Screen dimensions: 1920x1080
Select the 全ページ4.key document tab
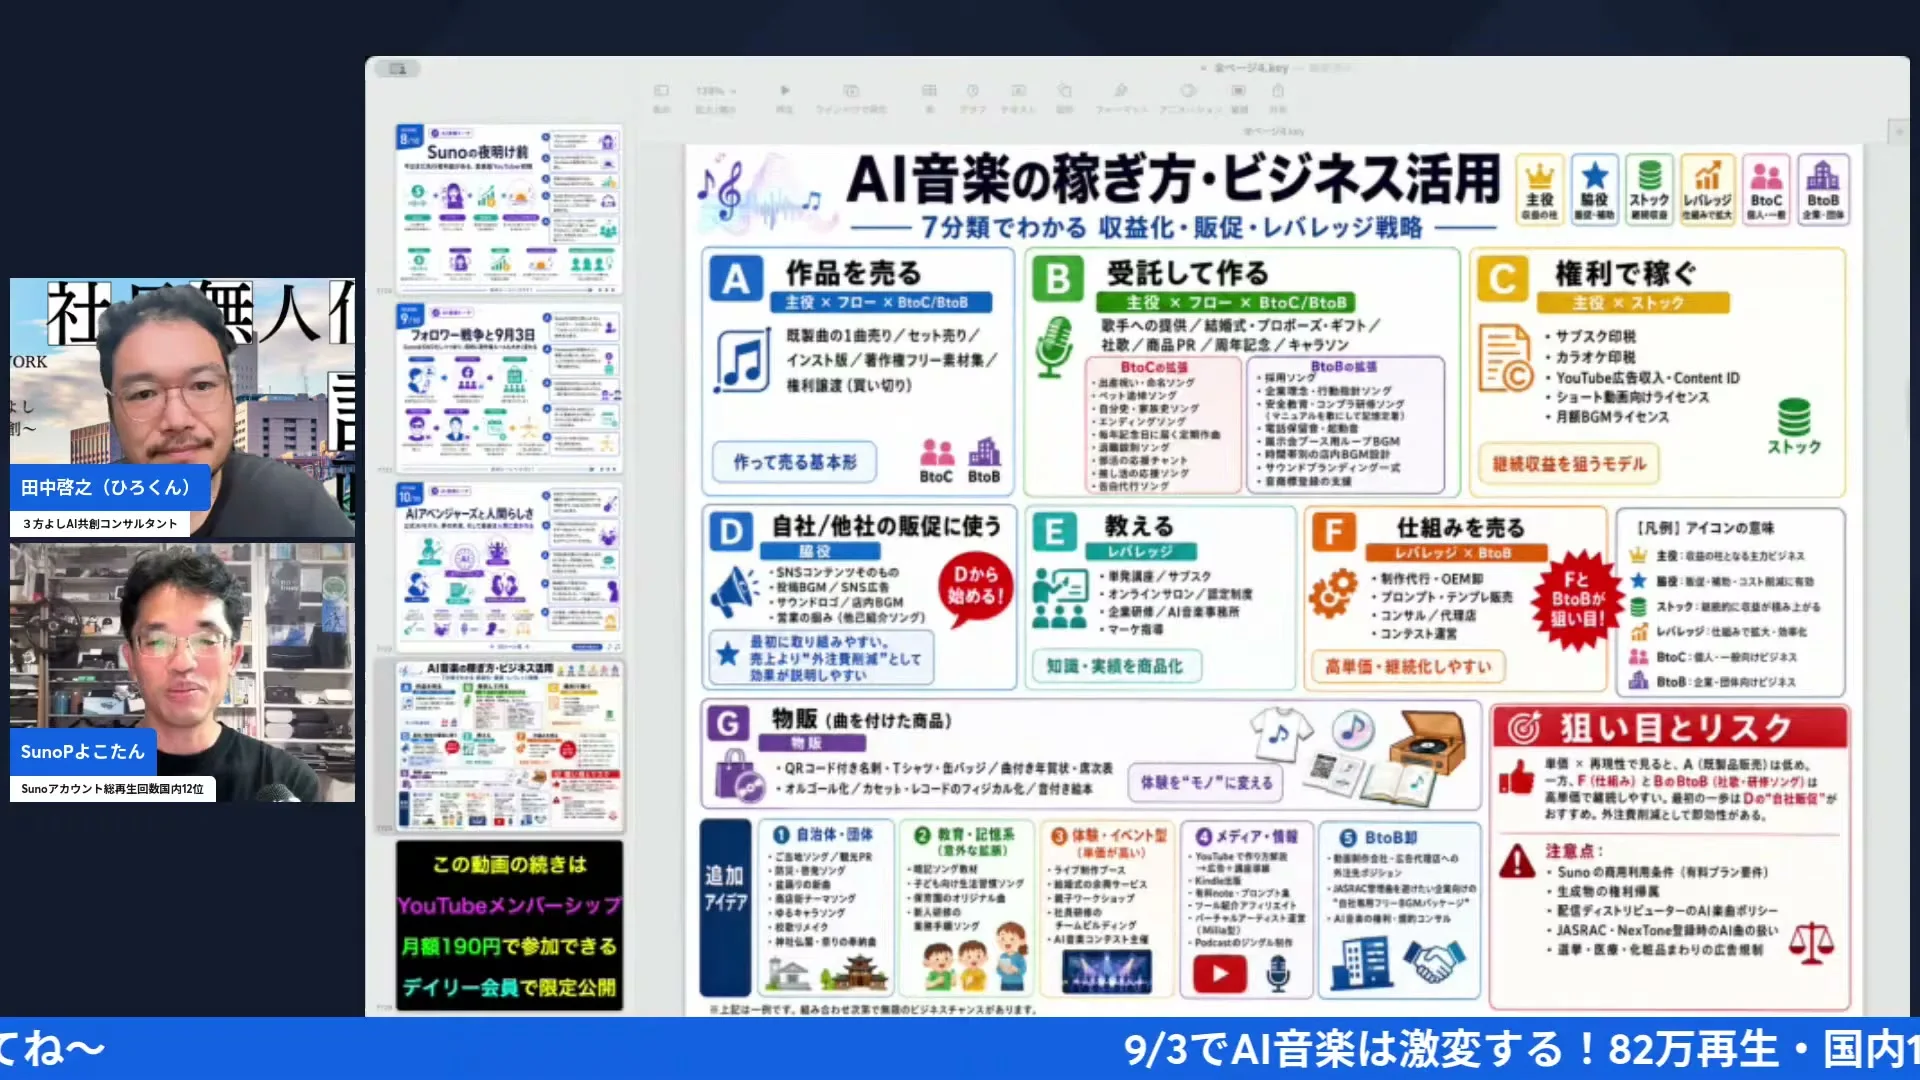(x=1274, y=131)
